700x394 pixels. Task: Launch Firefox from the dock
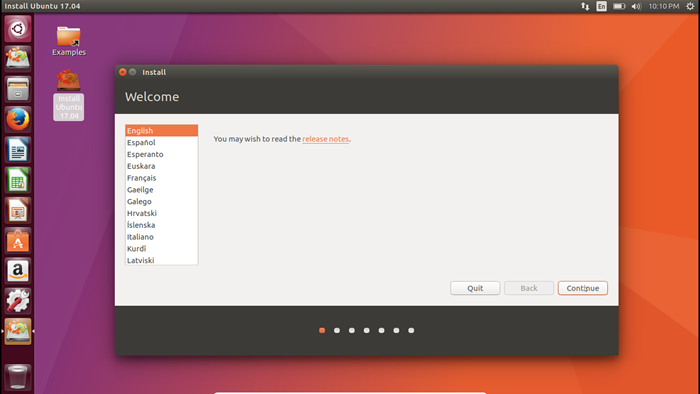click(18, 120)
